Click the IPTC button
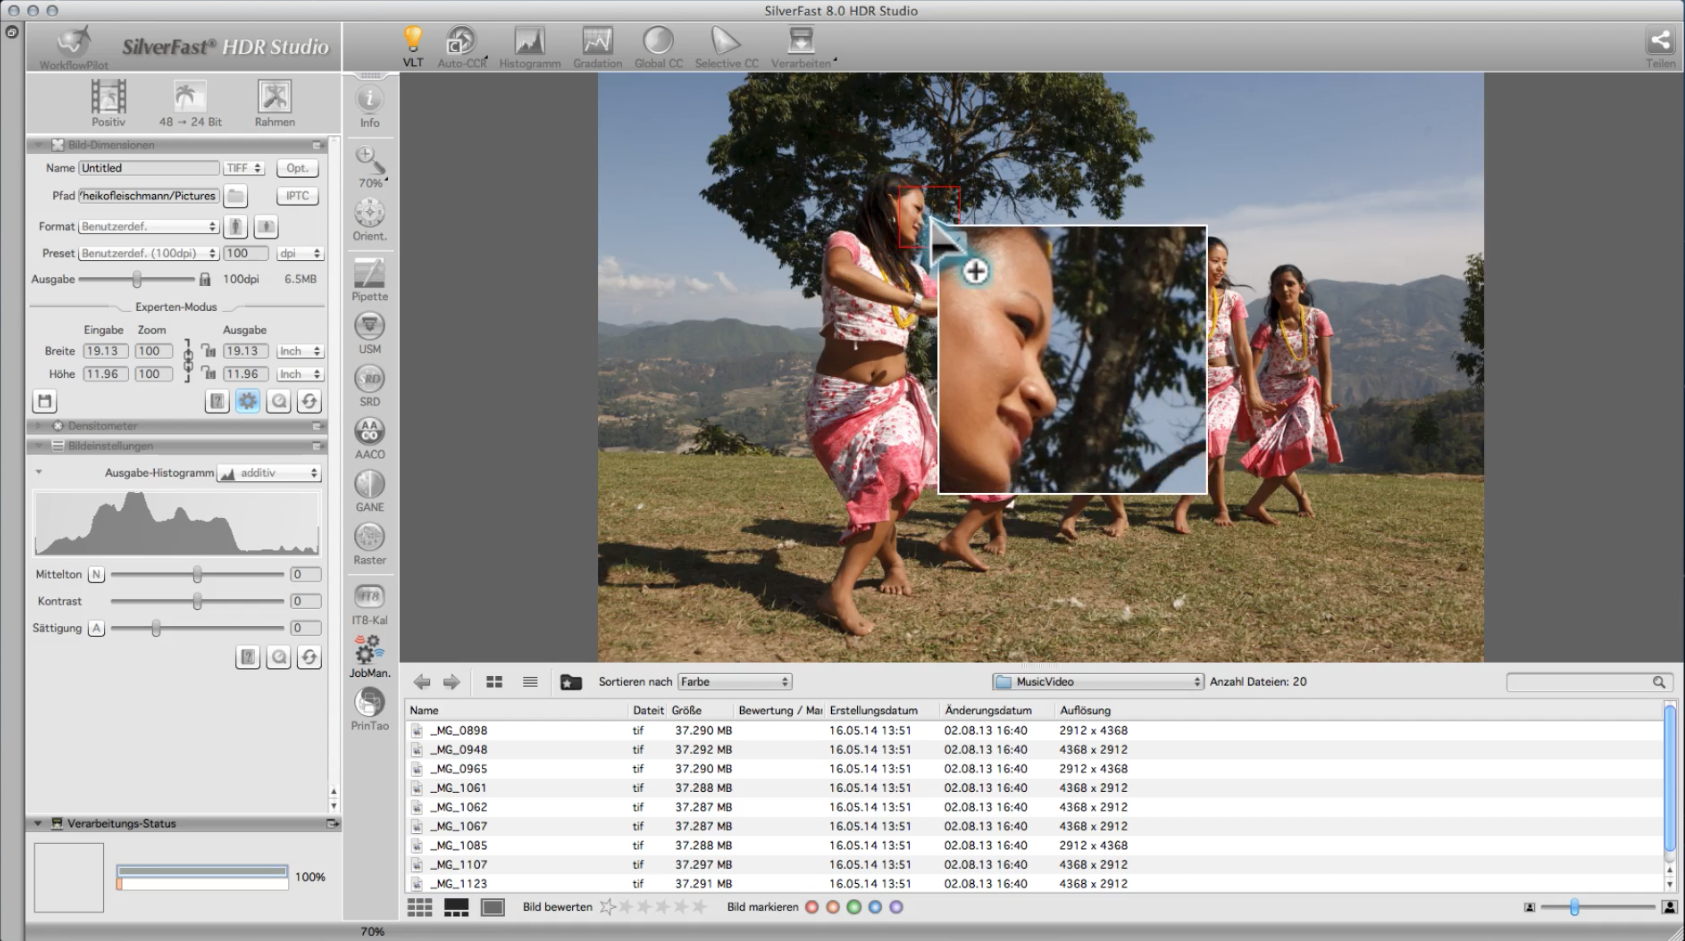The image size is (1685, 941). [x=297, y=196]
